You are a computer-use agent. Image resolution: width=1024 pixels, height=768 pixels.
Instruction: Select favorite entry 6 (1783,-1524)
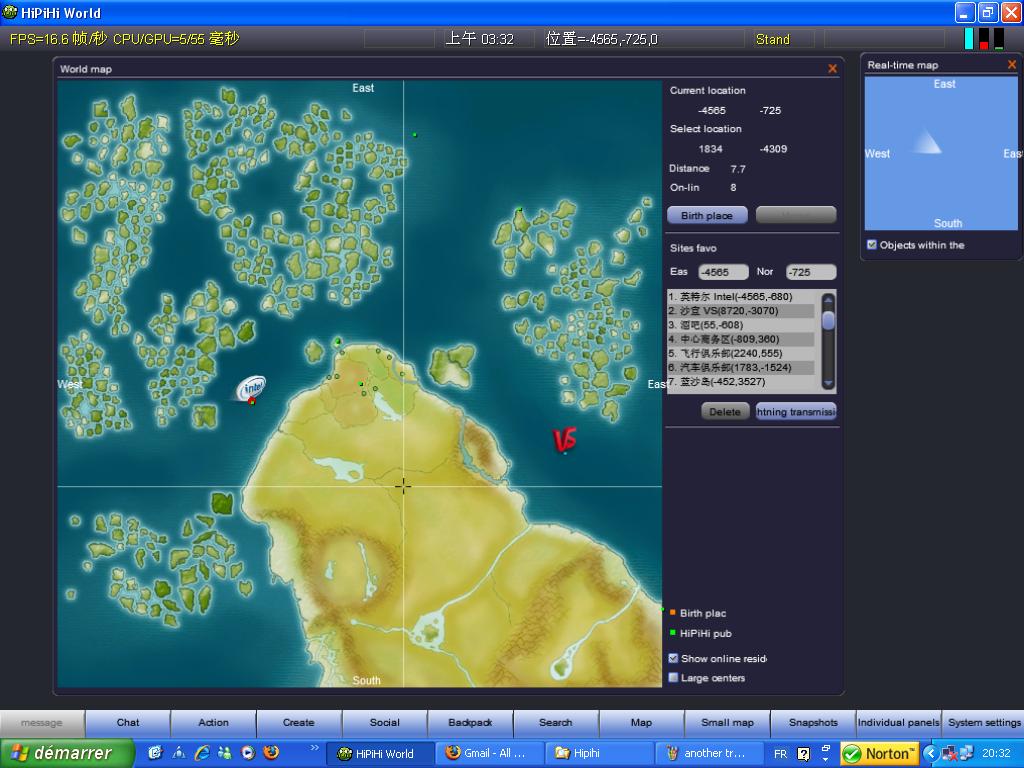[741, 367]
